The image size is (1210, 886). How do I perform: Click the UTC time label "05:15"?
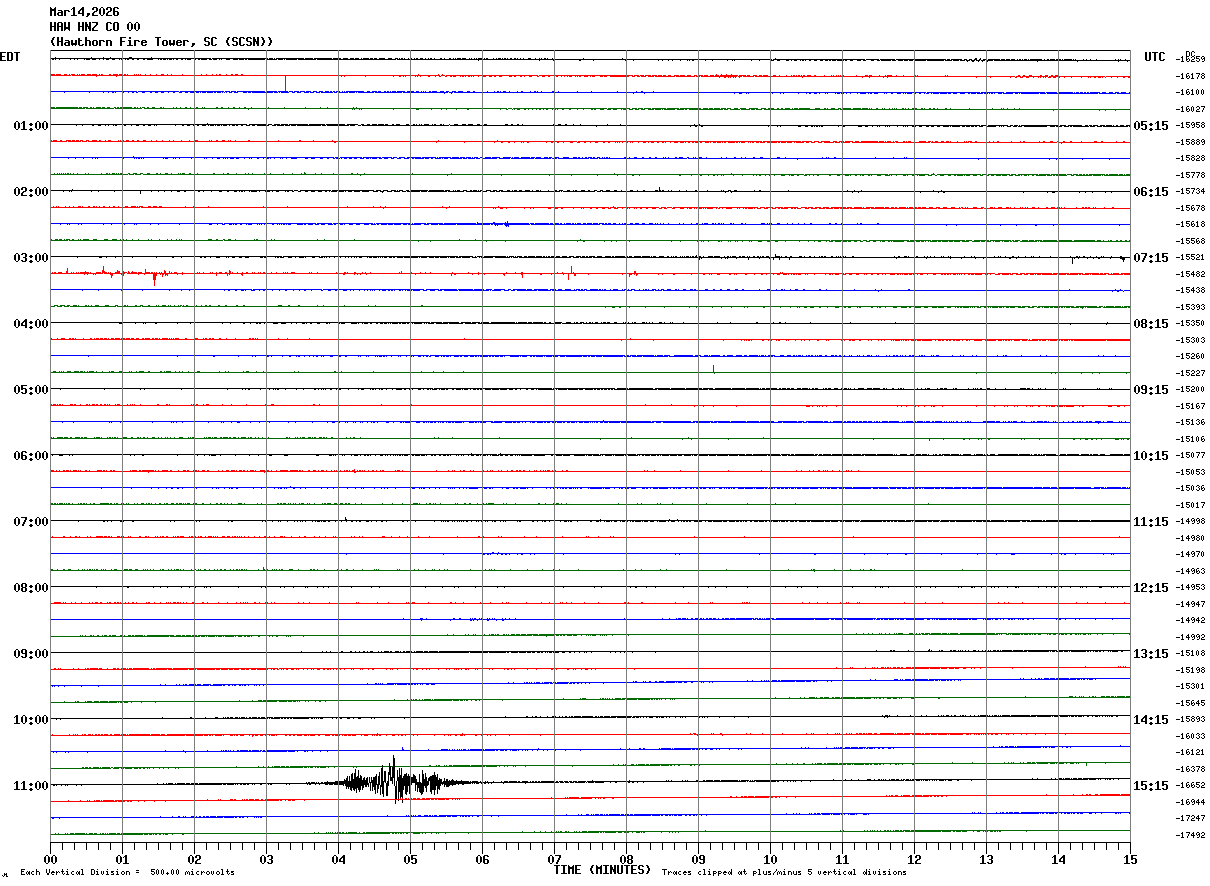pyautogui.click(x=1151, y=126)
